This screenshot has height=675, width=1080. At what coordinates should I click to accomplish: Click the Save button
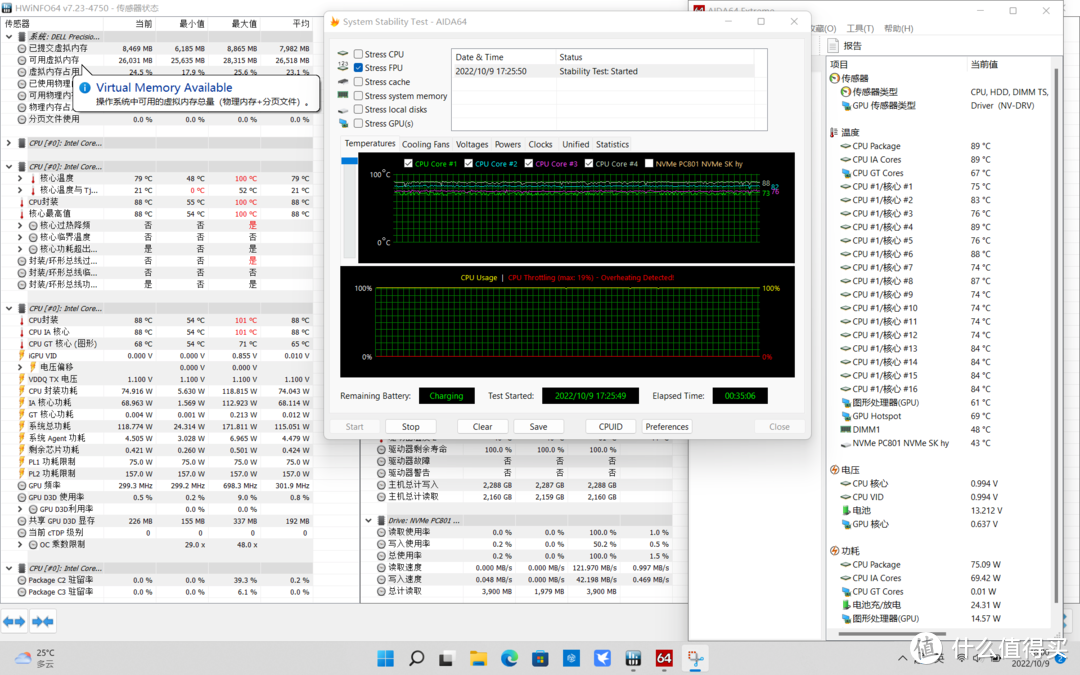(538, 426)
